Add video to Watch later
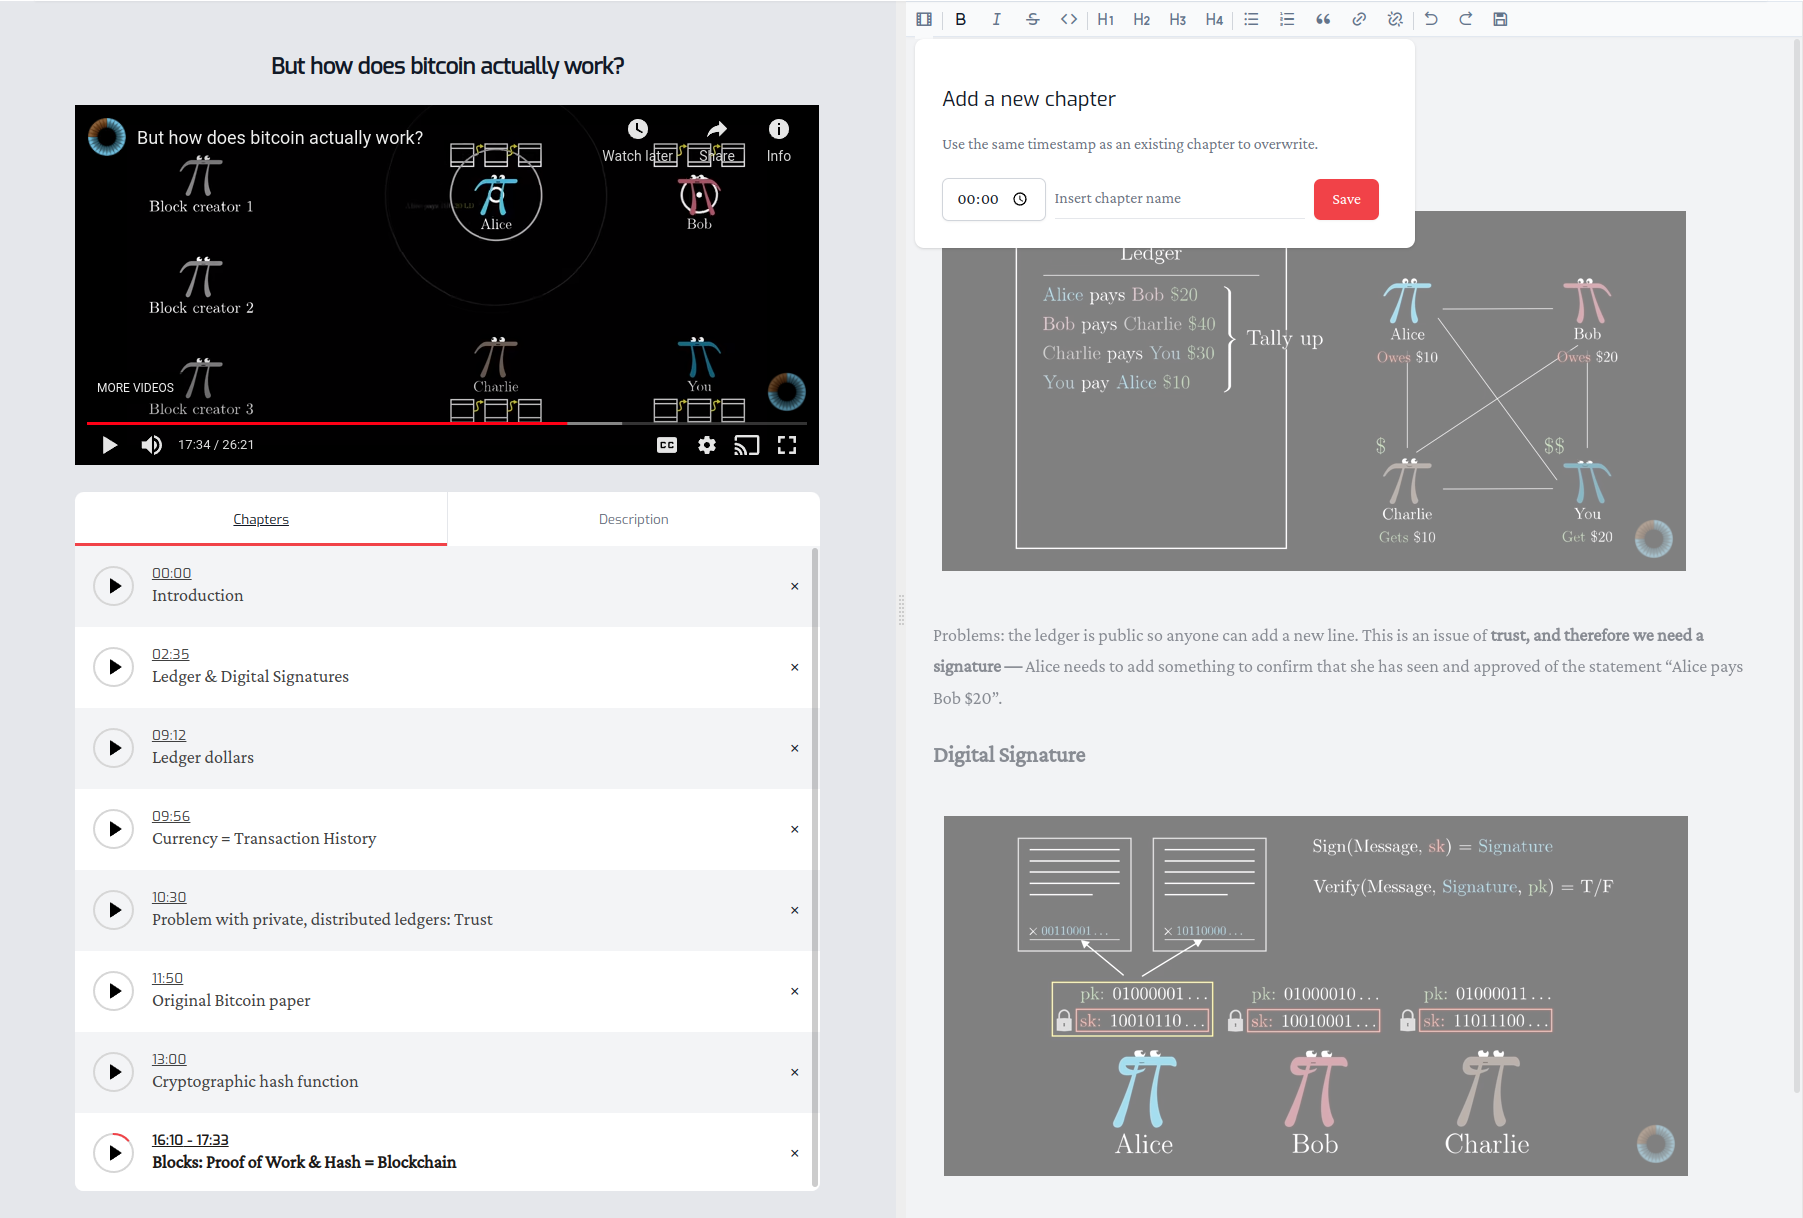 638,141
